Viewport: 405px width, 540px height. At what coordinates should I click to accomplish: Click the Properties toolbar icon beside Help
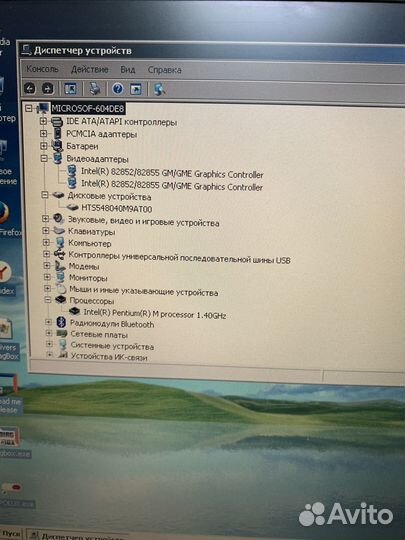click(136, 90)
